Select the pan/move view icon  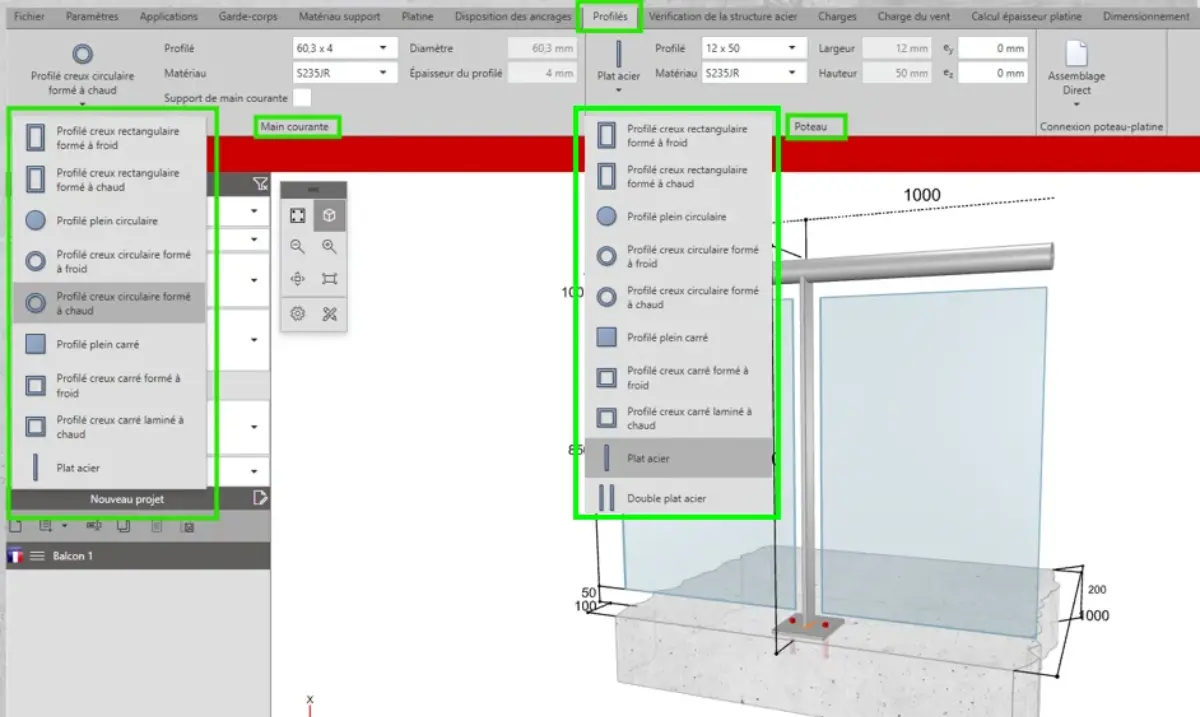click(297, 279)
